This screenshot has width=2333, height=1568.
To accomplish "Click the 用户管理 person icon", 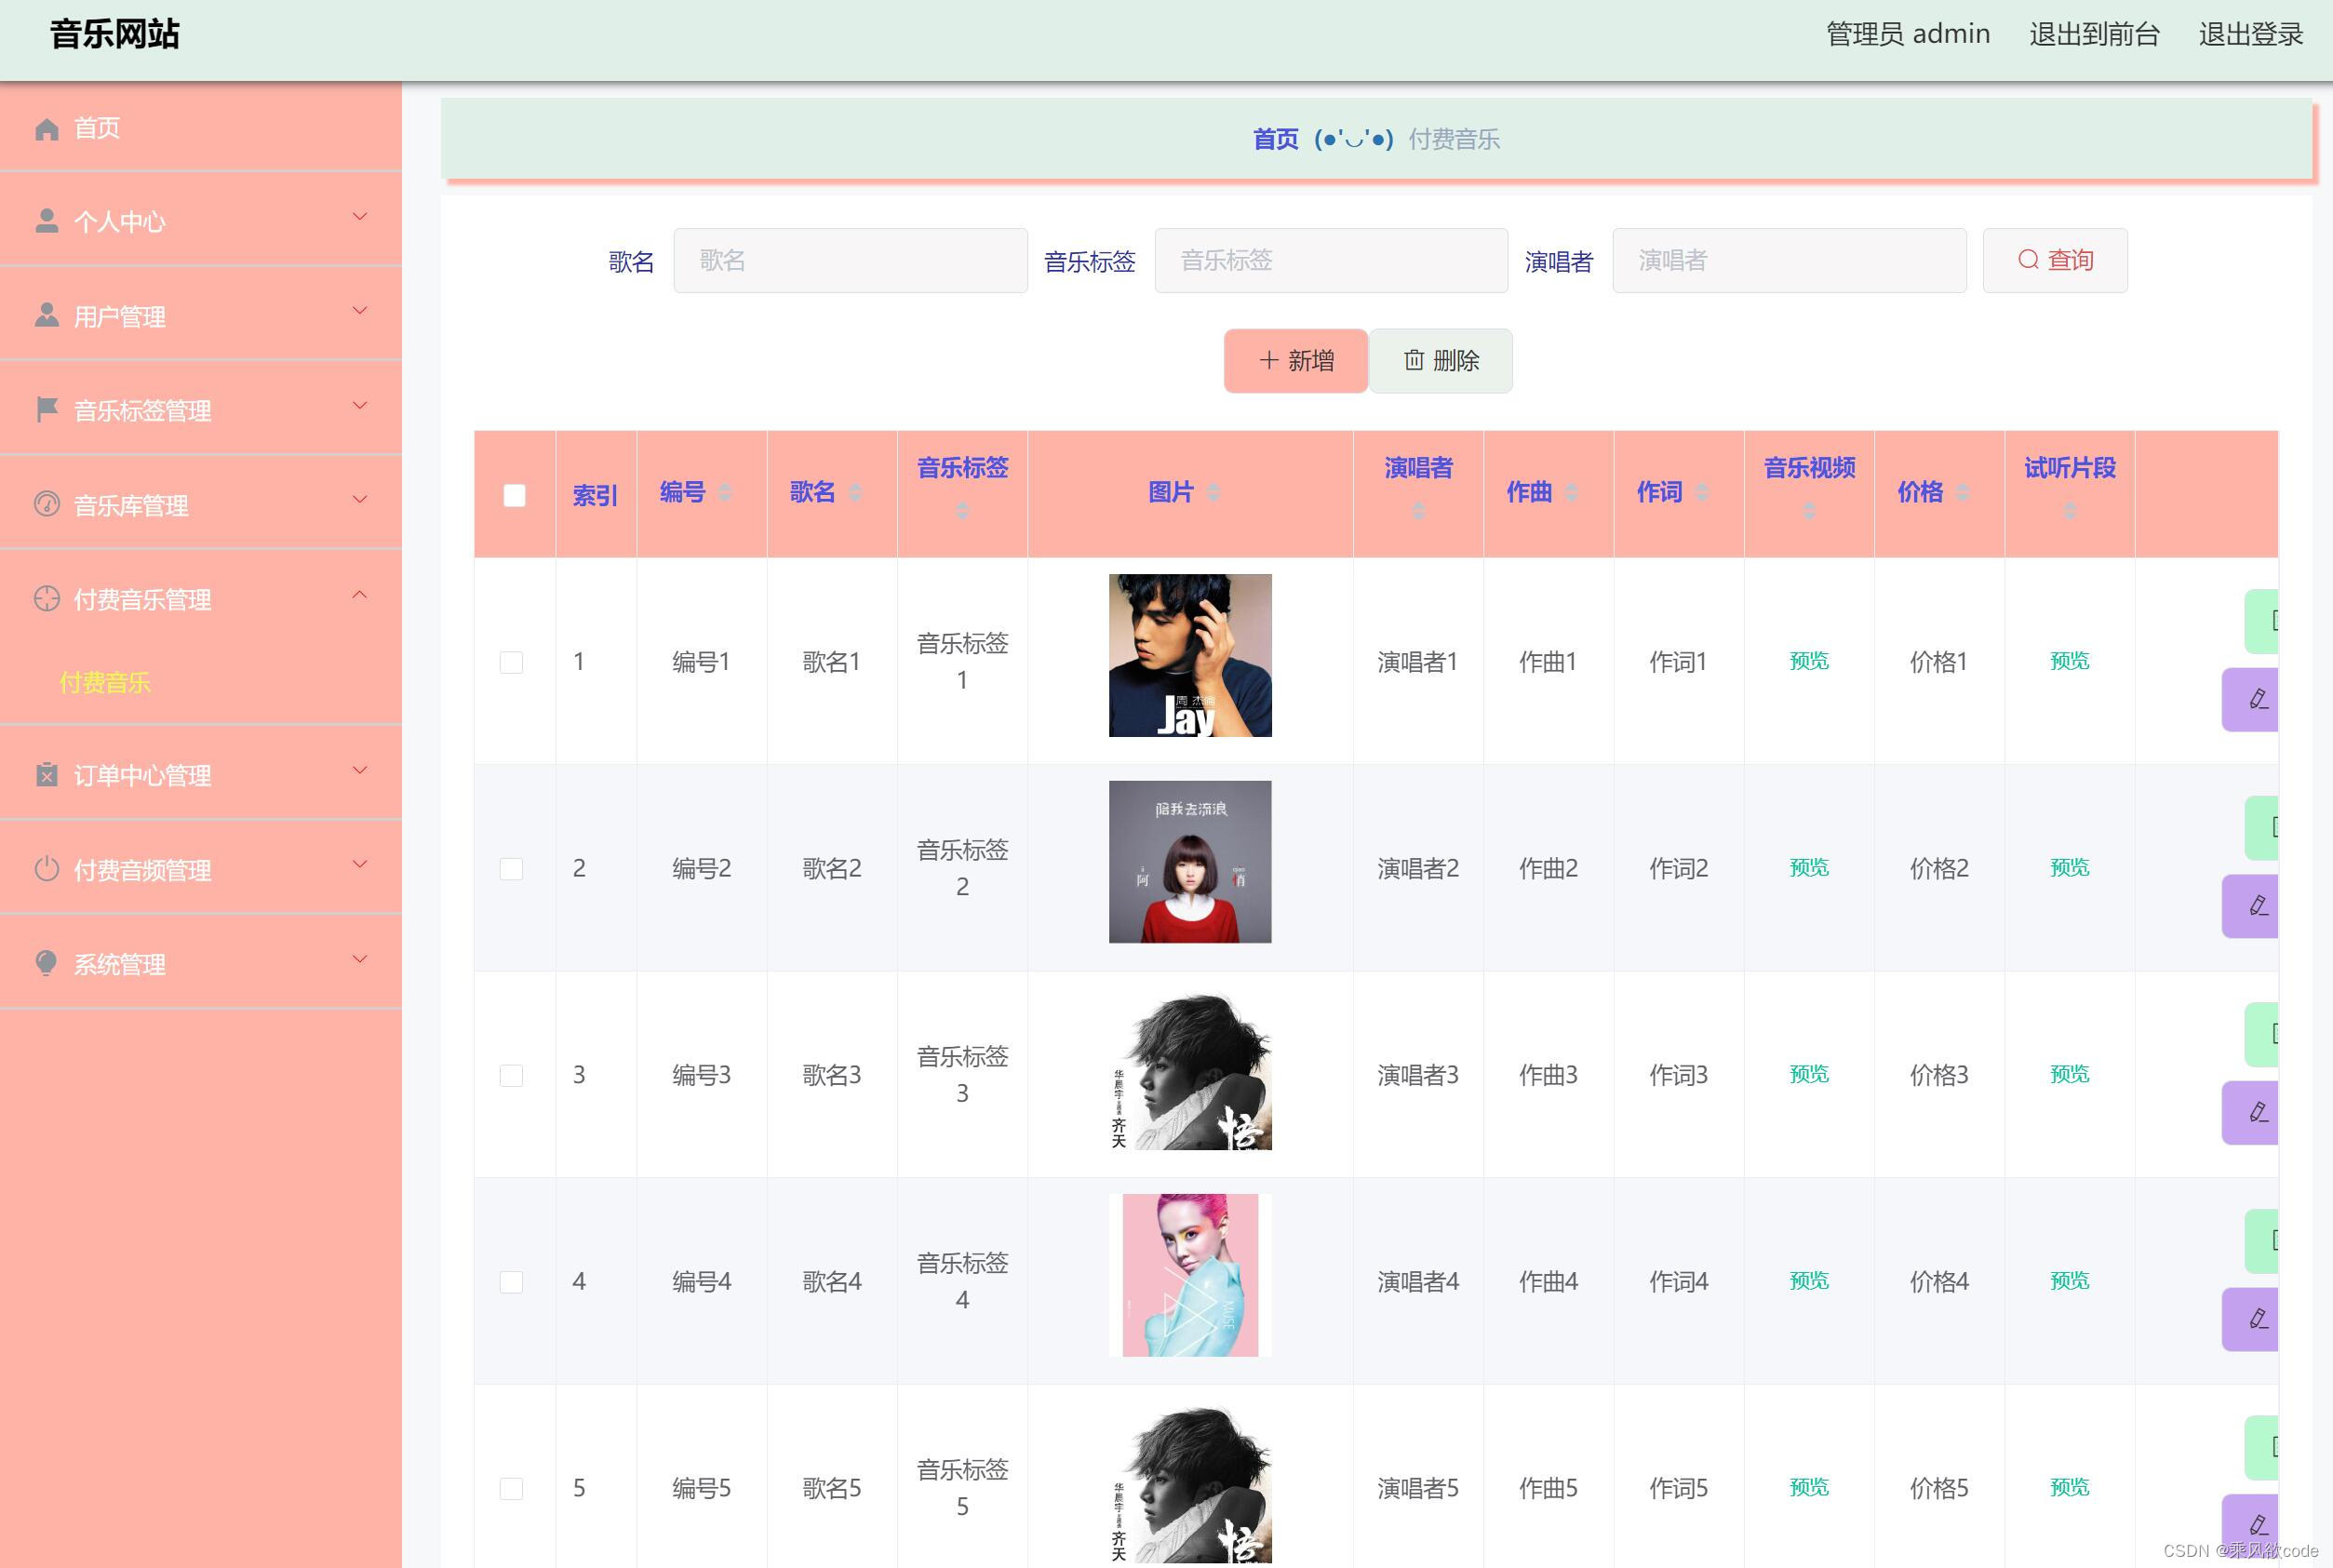I will [46, 316].
